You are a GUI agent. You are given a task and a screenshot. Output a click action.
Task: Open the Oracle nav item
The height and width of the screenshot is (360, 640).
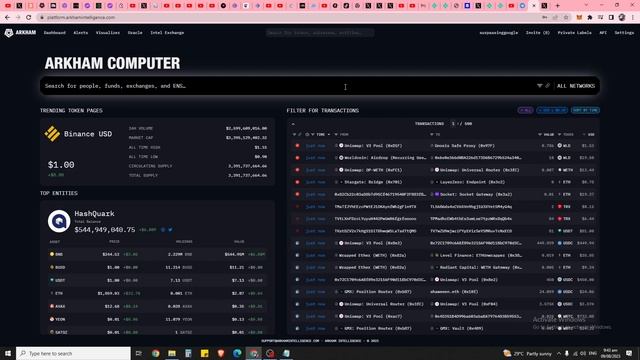135,33
